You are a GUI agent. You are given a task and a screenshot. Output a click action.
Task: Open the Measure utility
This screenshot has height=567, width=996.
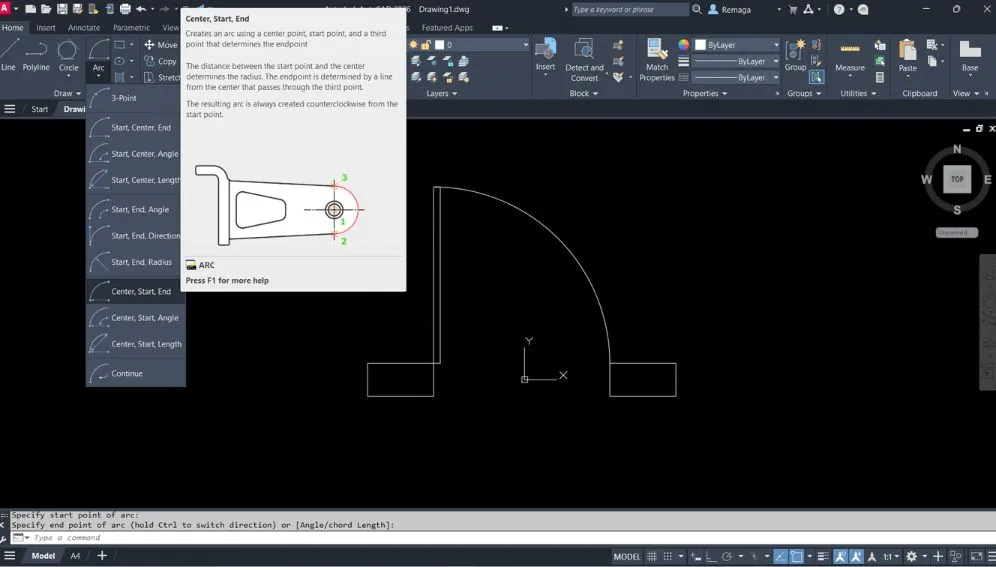850,55
